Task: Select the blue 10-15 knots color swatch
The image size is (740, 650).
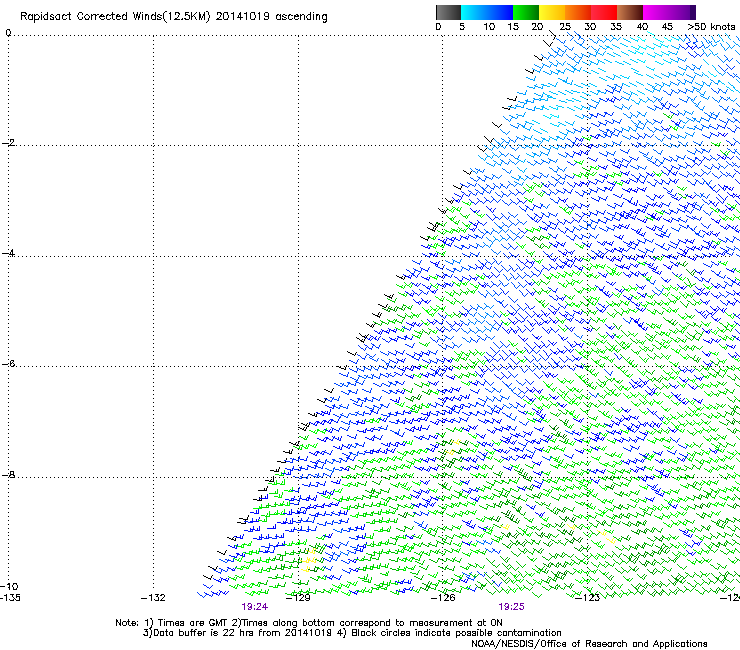Action: pos(500,12)
